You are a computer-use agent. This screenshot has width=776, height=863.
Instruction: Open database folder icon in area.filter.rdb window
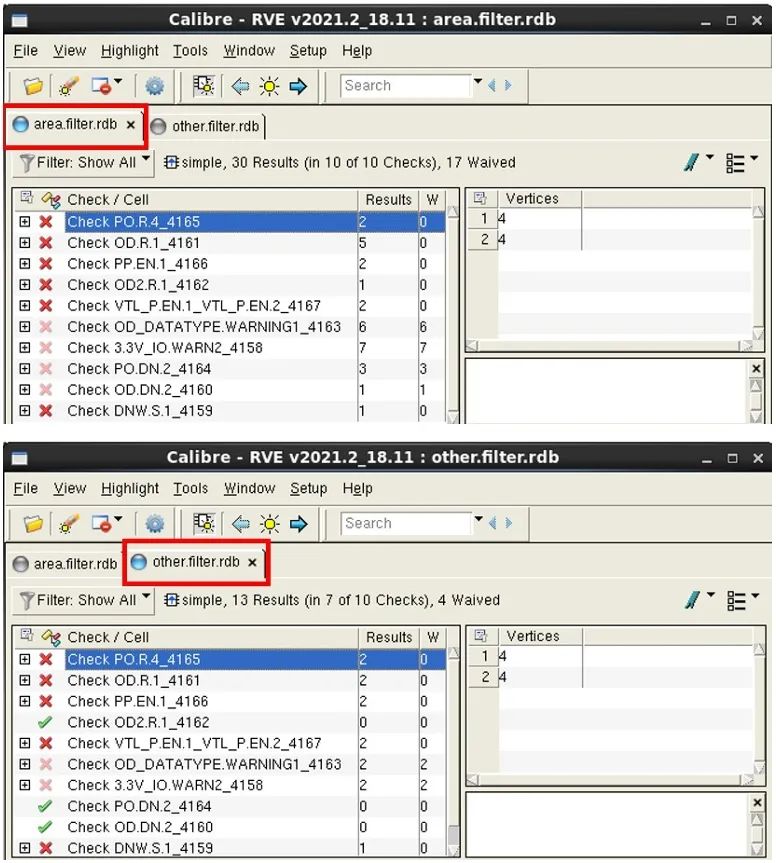(33, 86)
